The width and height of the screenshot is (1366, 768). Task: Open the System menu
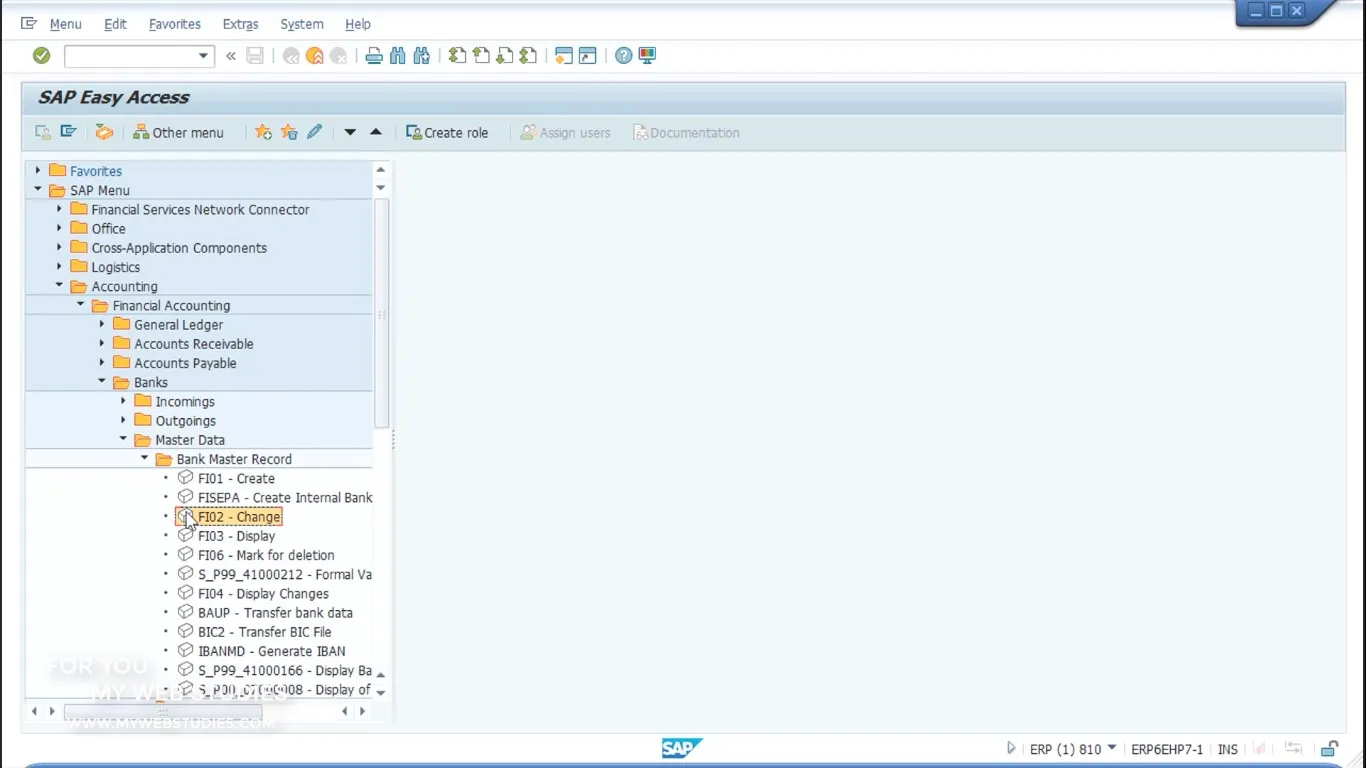(x=302, y=24)
